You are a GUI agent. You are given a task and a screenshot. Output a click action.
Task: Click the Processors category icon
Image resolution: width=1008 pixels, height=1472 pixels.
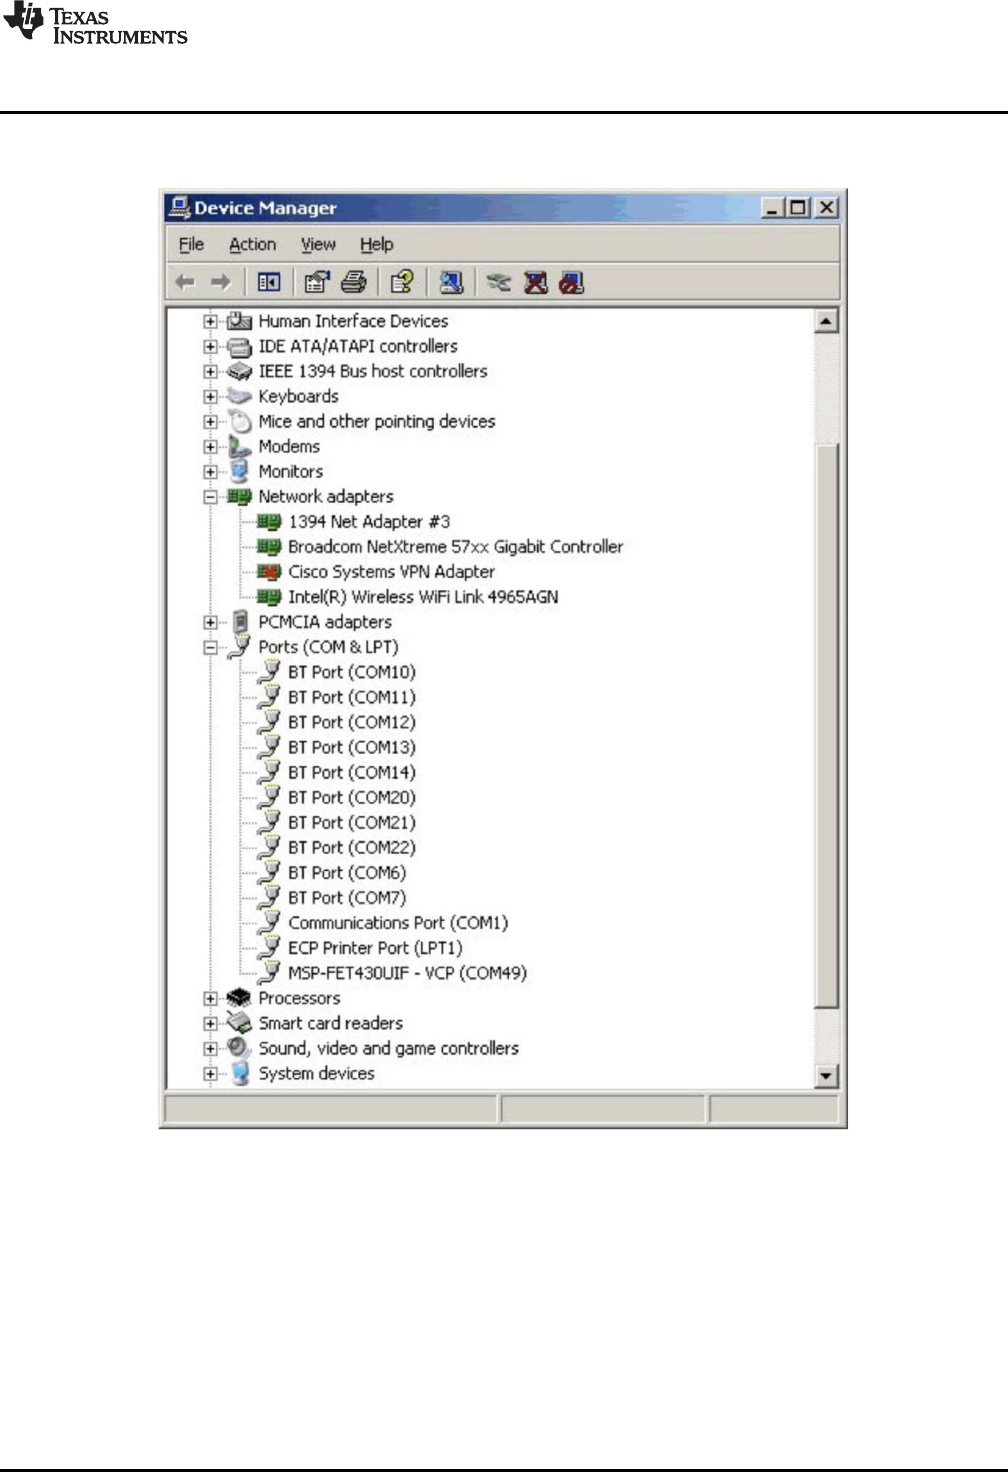pyautogui.click(x=239, y=997)
